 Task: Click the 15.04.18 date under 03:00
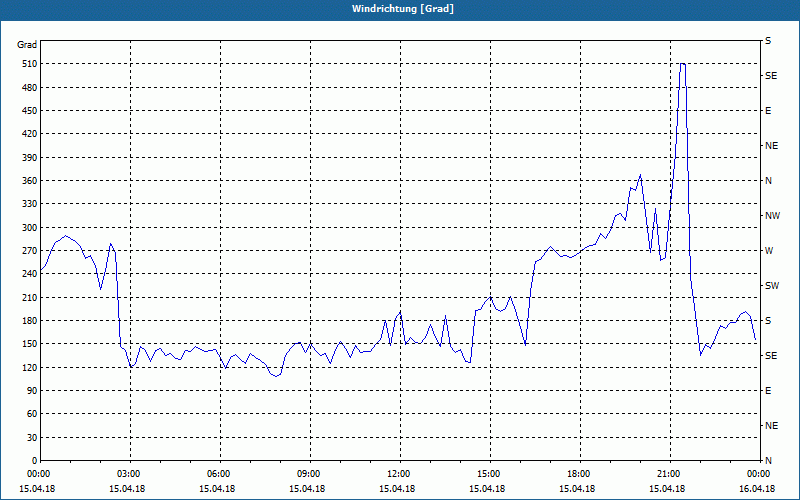click(127, 489)
